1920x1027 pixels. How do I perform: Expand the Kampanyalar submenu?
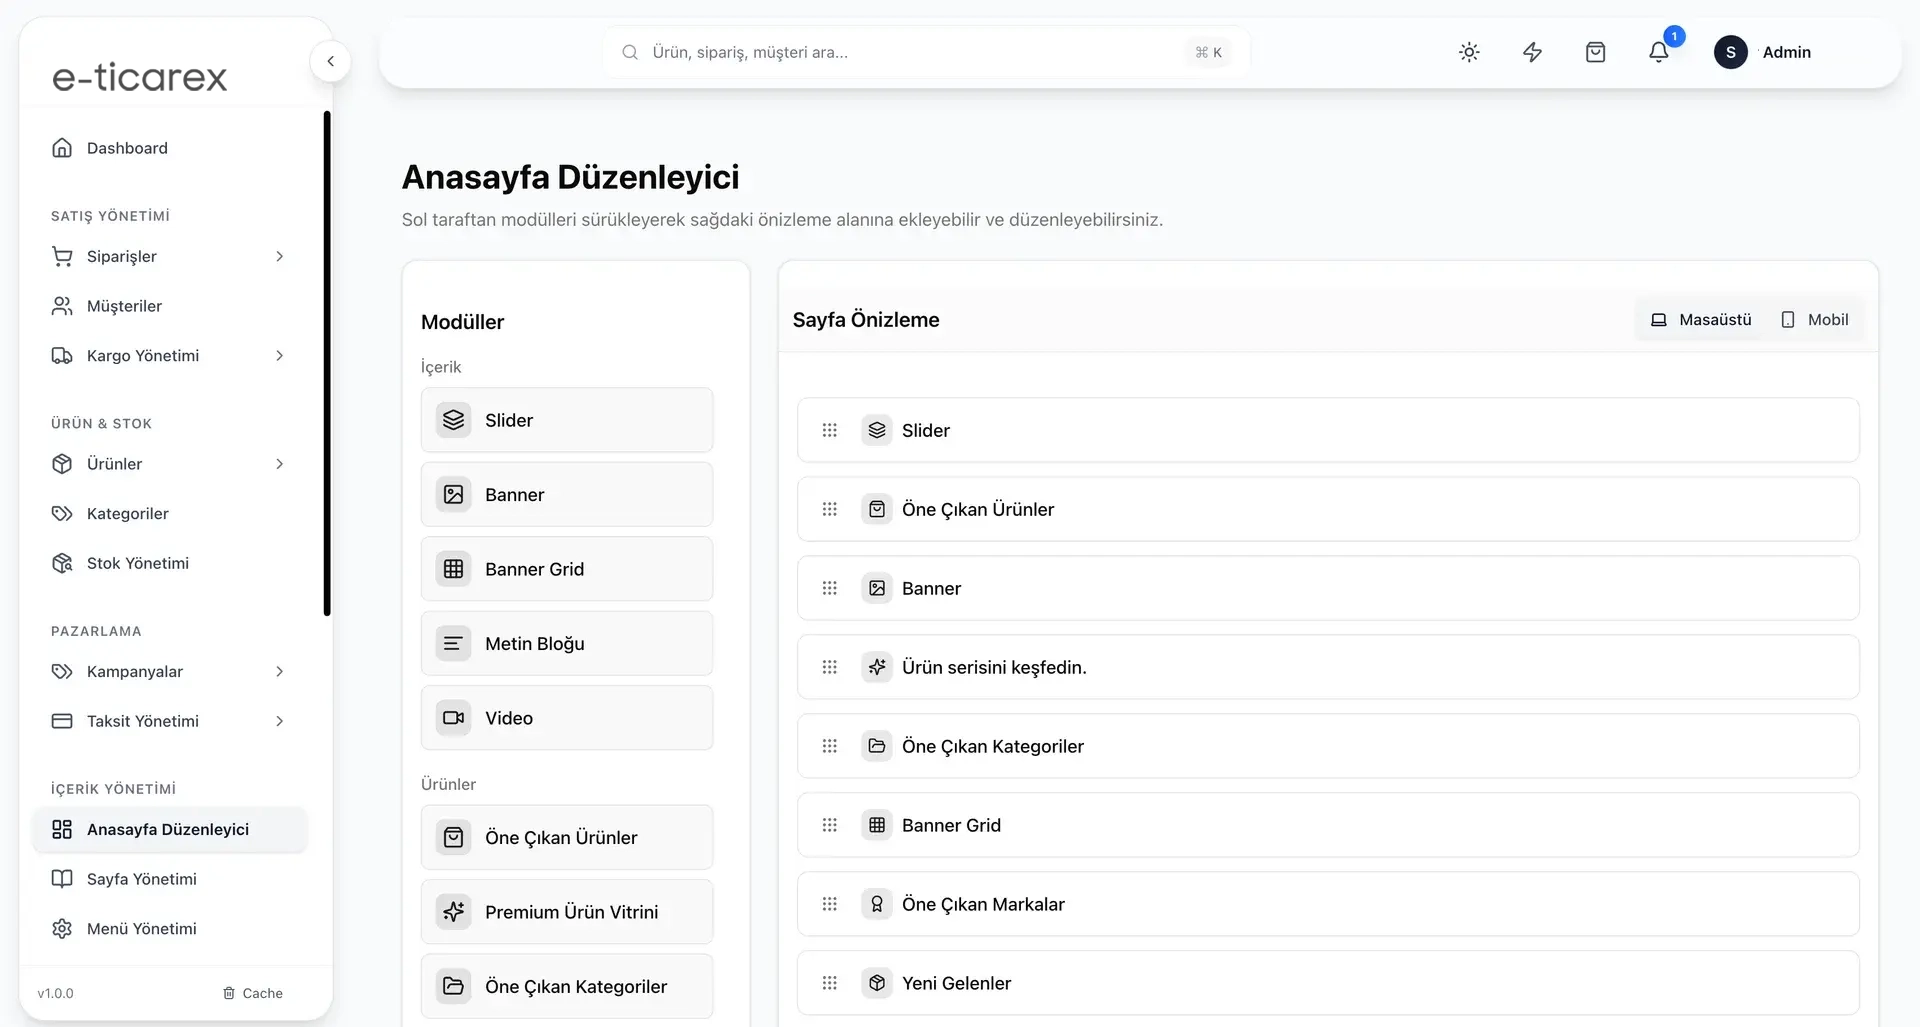[279, 672]
